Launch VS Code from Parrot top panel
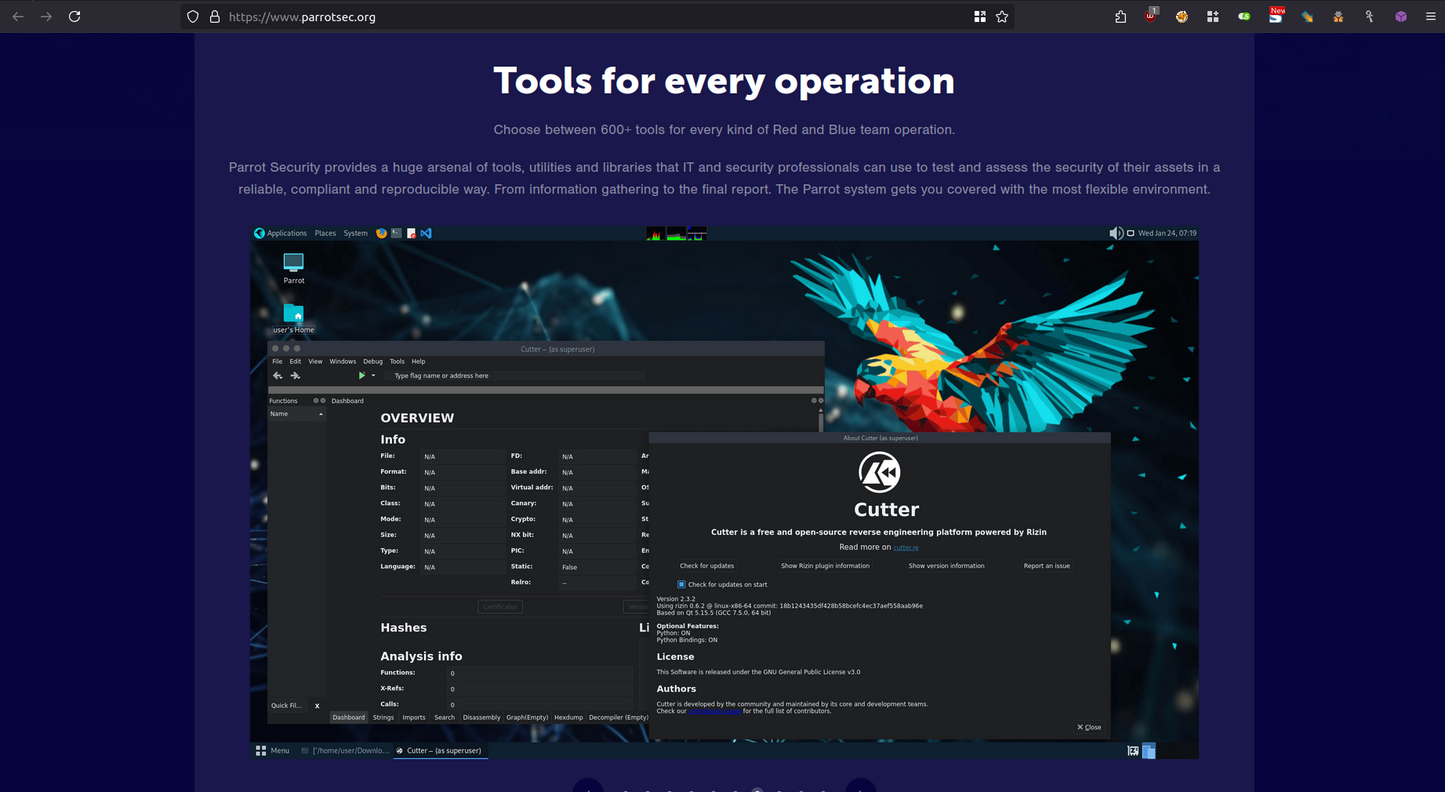This screenshot has height=792, width=1445. click(x=426, y=233)
